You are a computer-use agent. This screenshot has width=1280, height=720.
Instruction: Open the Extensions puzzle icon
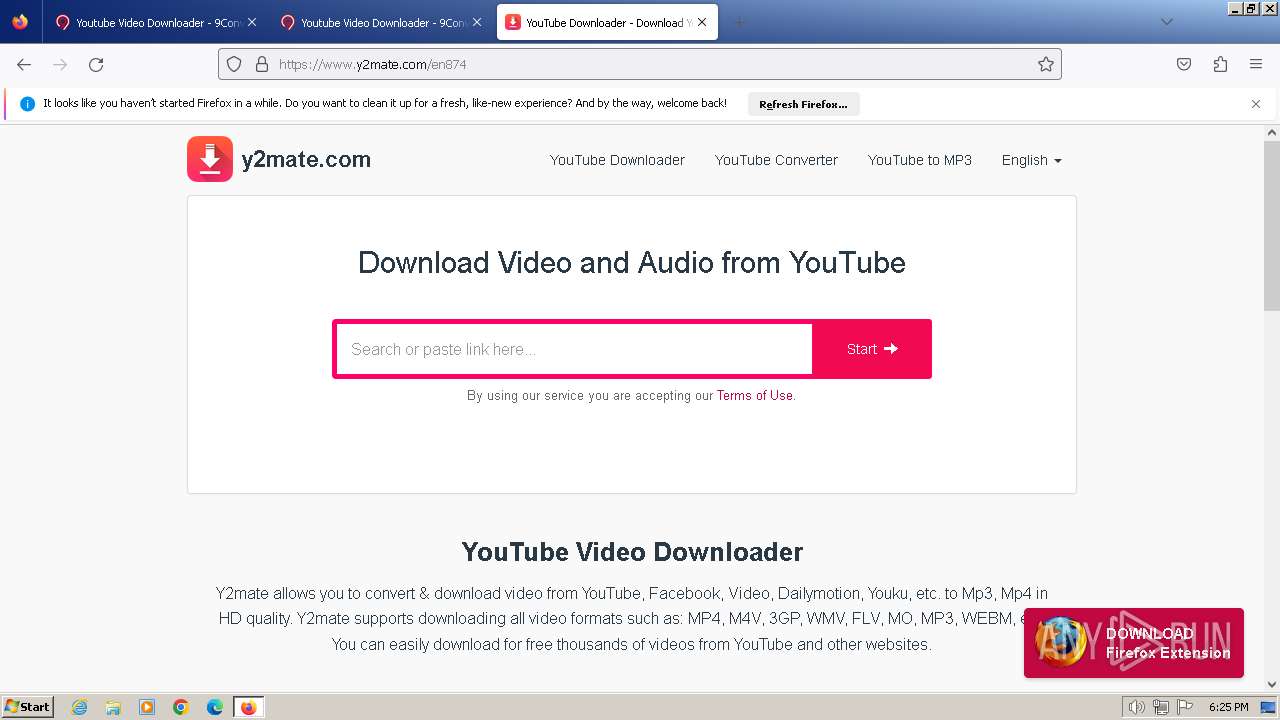pyautogui.click(x=1220, y=64)
